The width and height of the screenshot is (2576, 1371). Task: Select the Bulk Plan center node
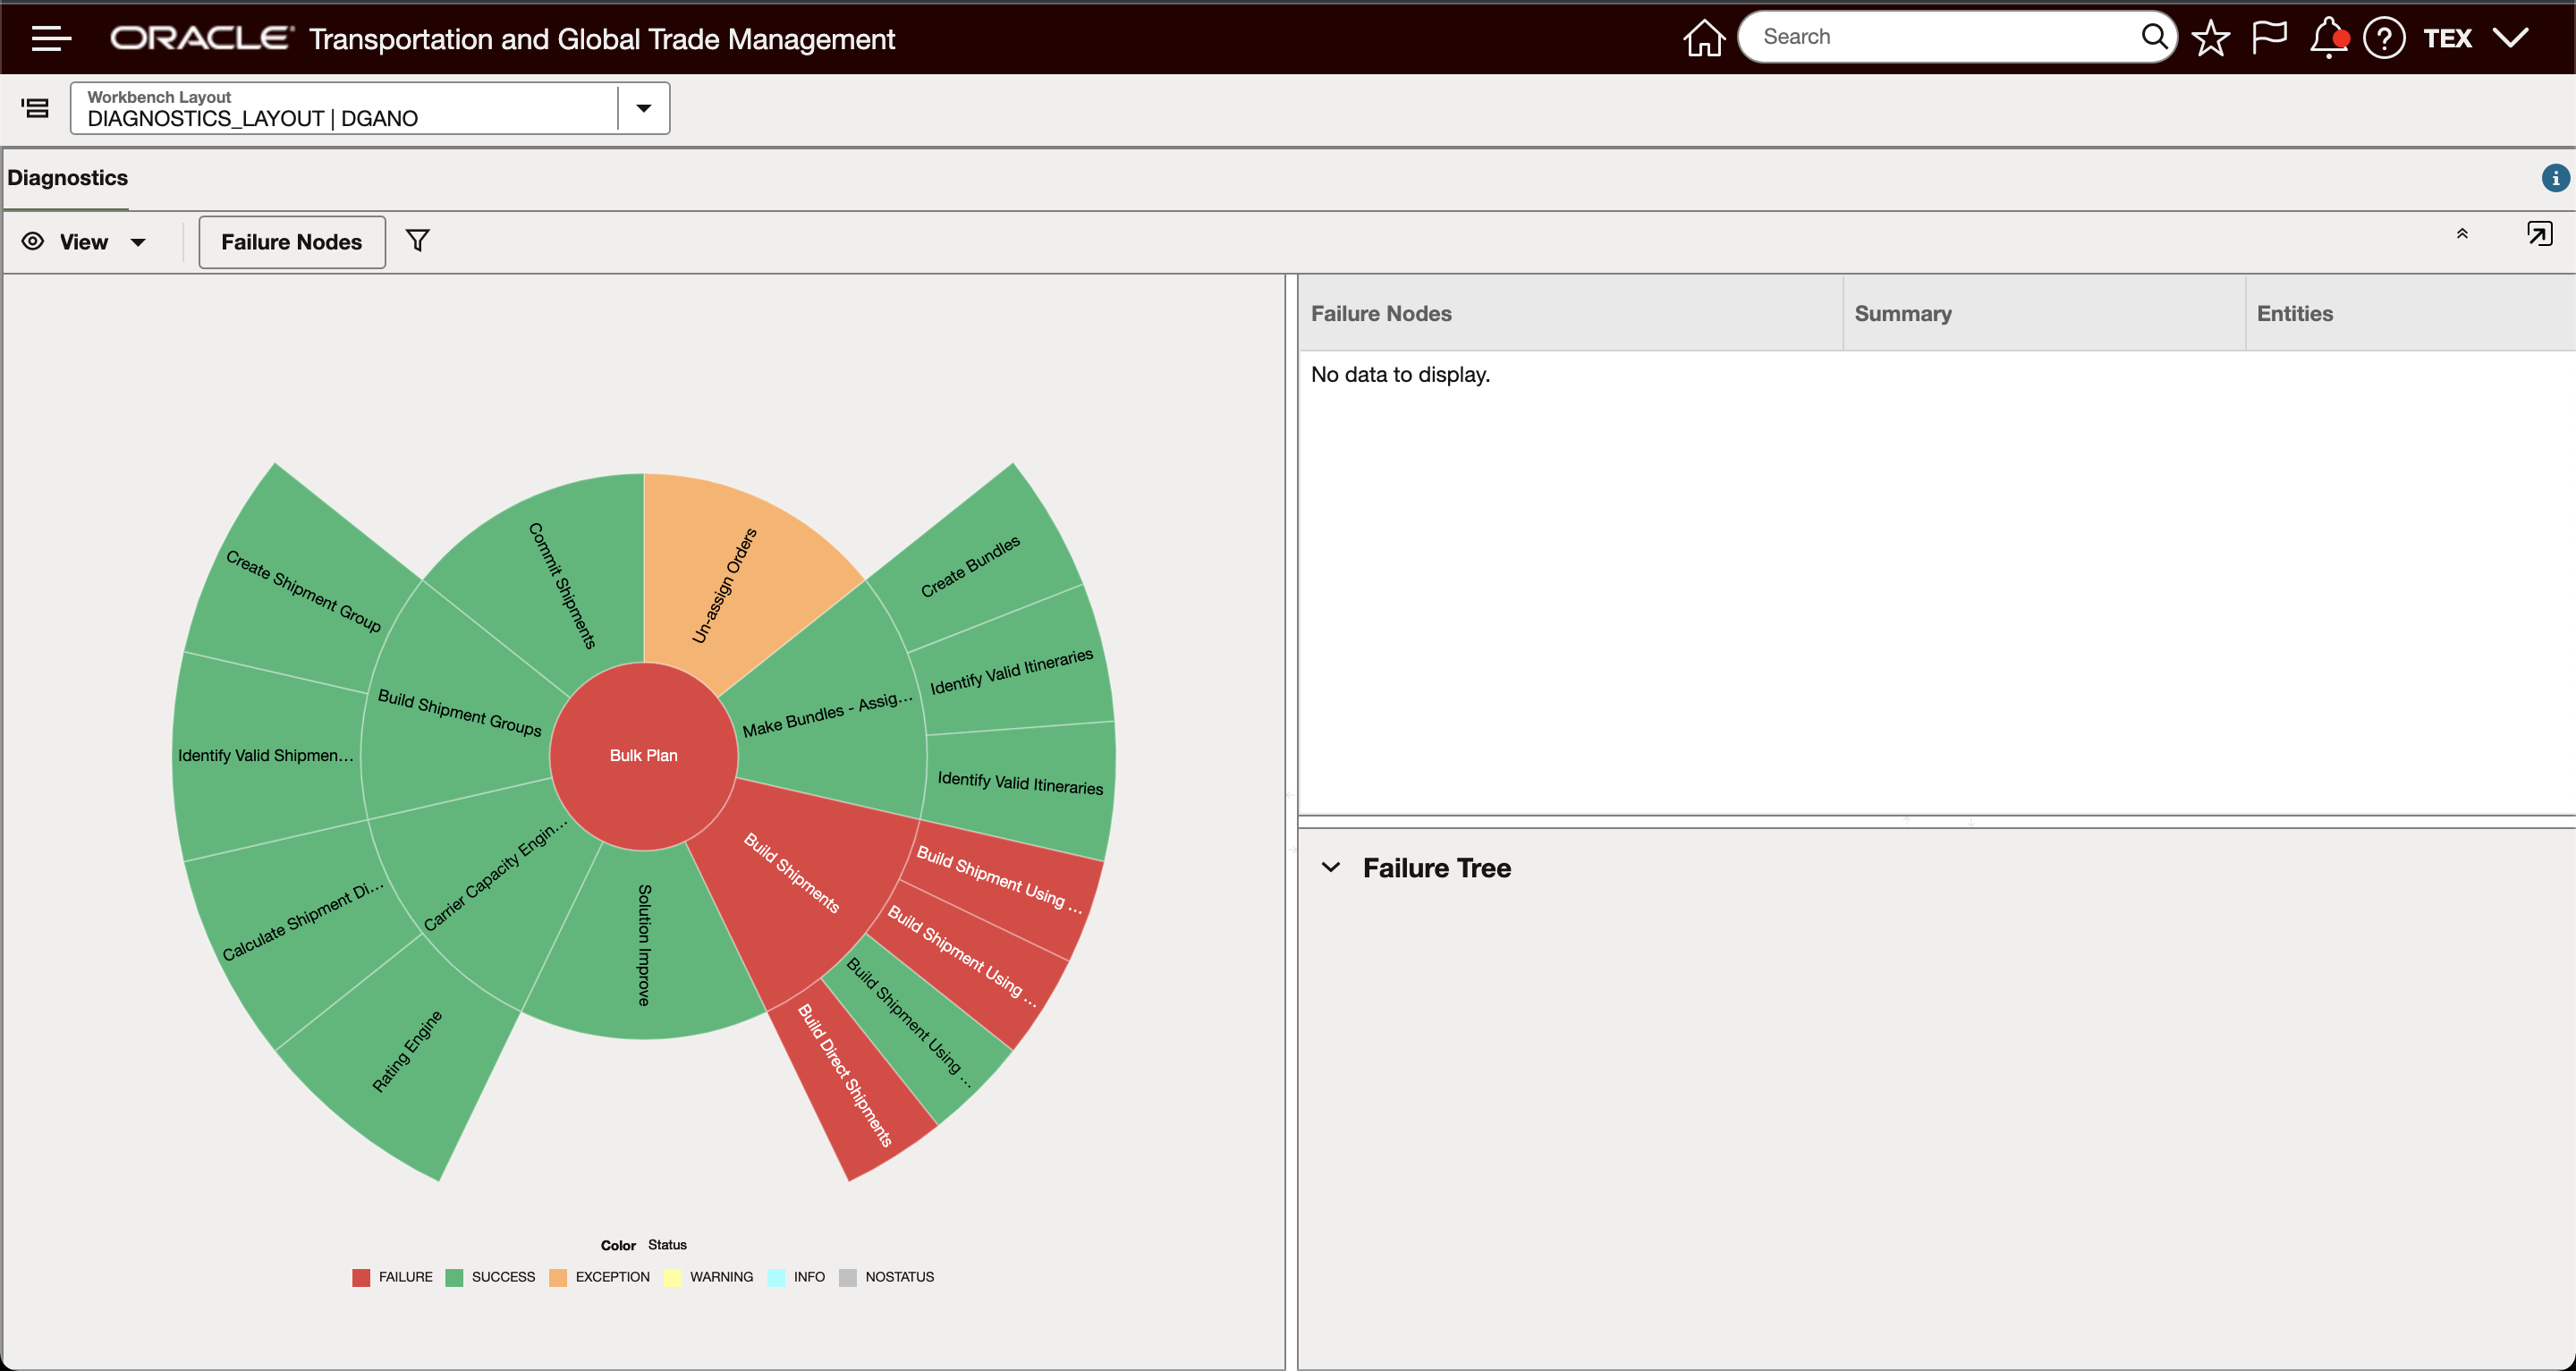[643, 755]
